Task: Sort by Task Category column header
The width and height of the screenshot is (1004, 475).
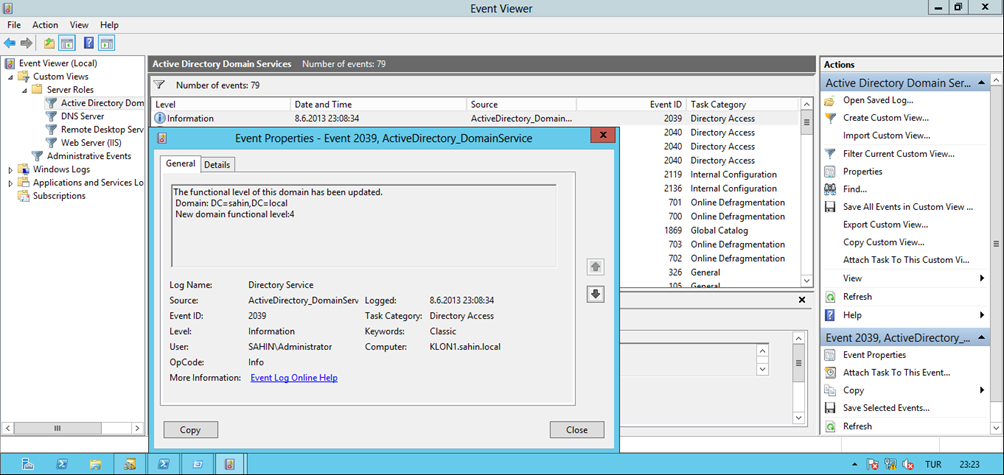Action: click(741, 104)
